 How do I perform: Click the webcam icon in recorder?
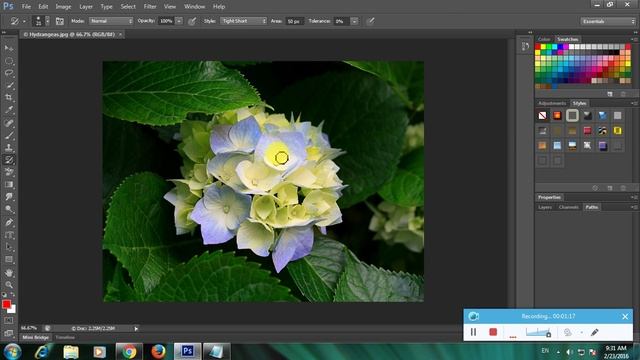(x=568, y=332)
